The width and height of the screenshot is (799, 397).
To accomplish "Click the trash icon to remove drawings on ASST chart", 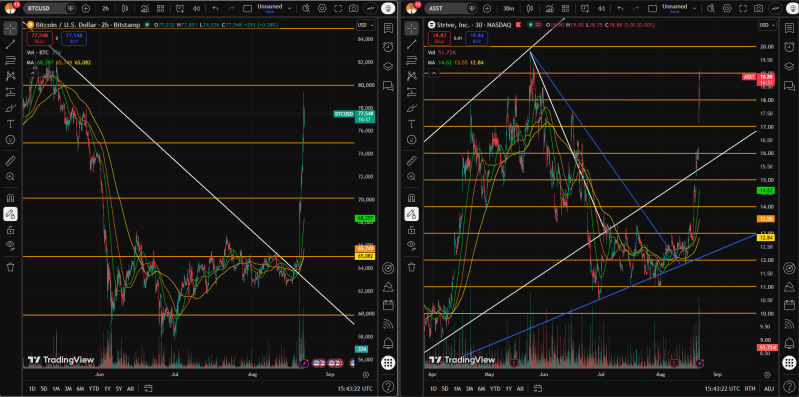I will (x=411, y=267).
